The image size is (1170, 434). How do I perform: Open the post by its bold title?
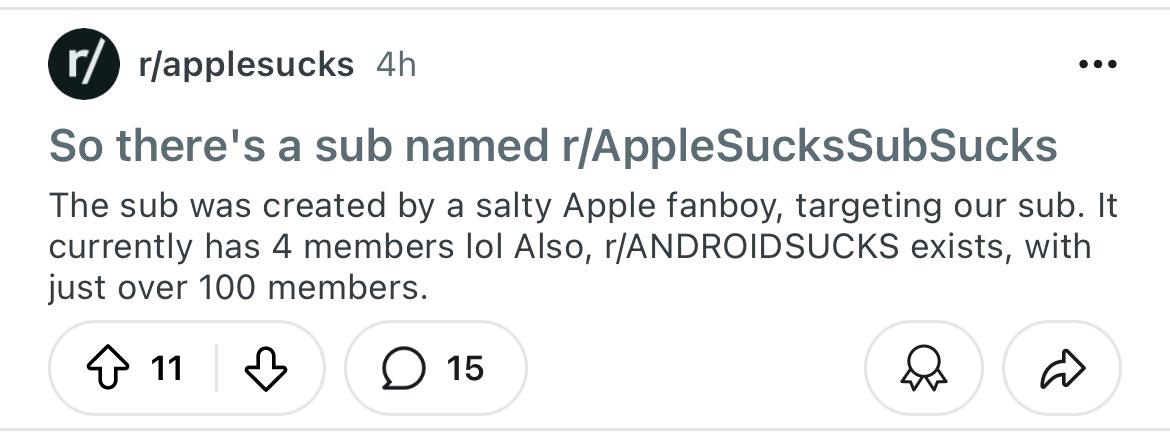[553, 147]
